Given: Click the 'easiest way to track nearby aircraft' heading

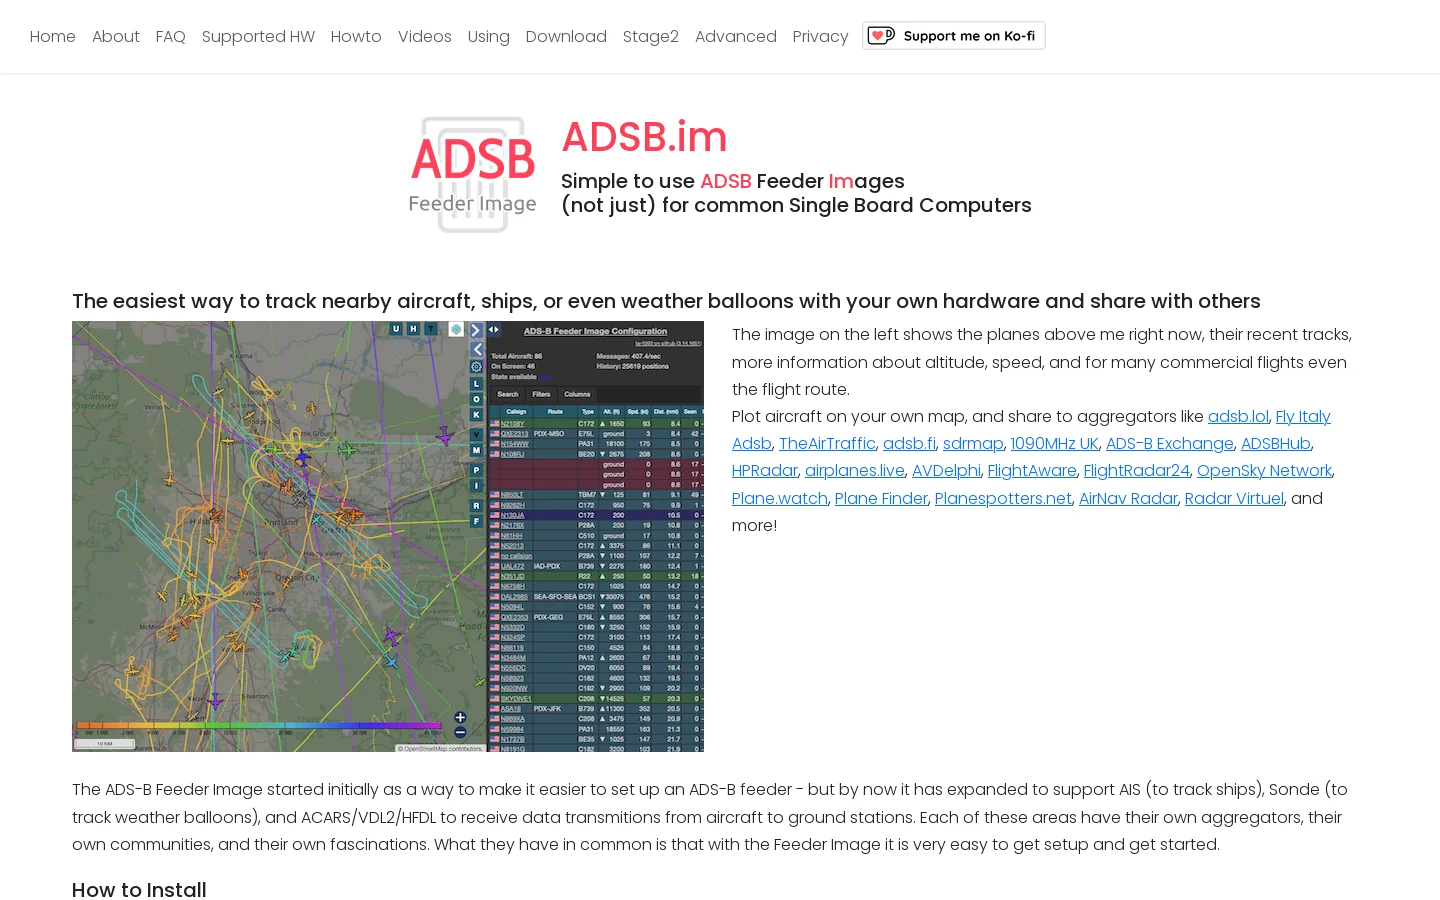Looking at the screenshot, I should 666,301.
